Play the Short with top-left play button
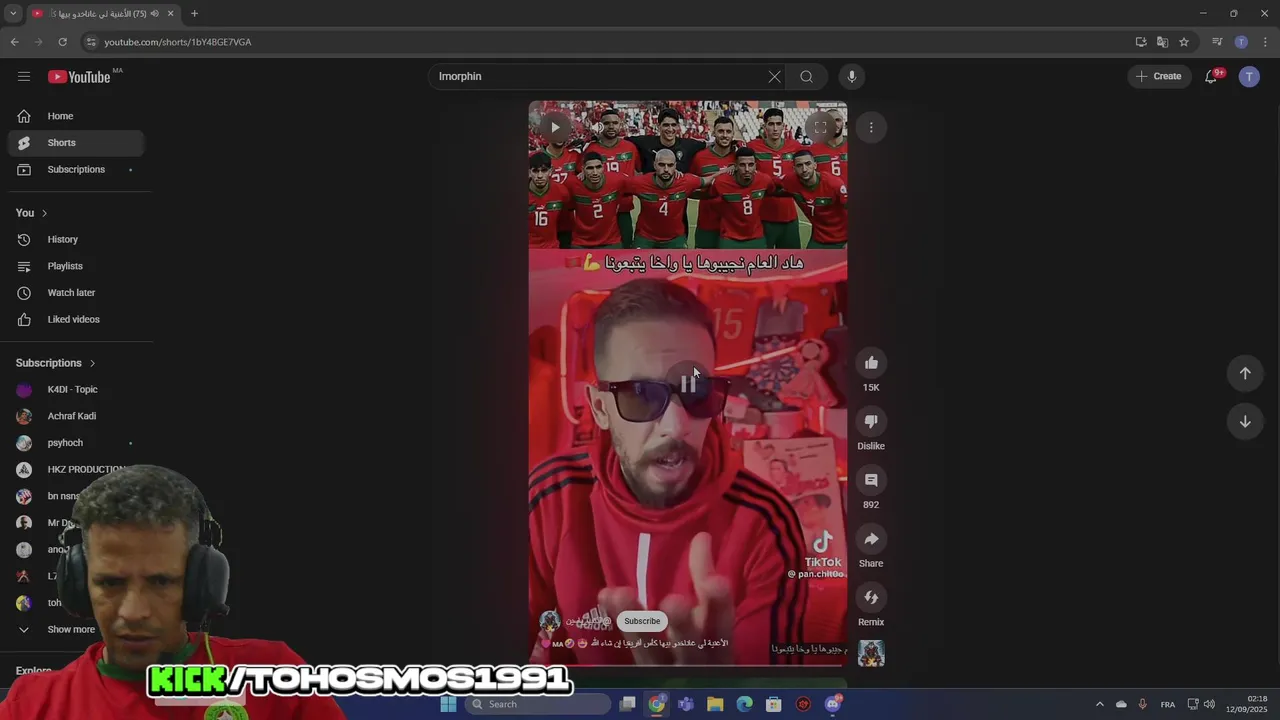 555,127
